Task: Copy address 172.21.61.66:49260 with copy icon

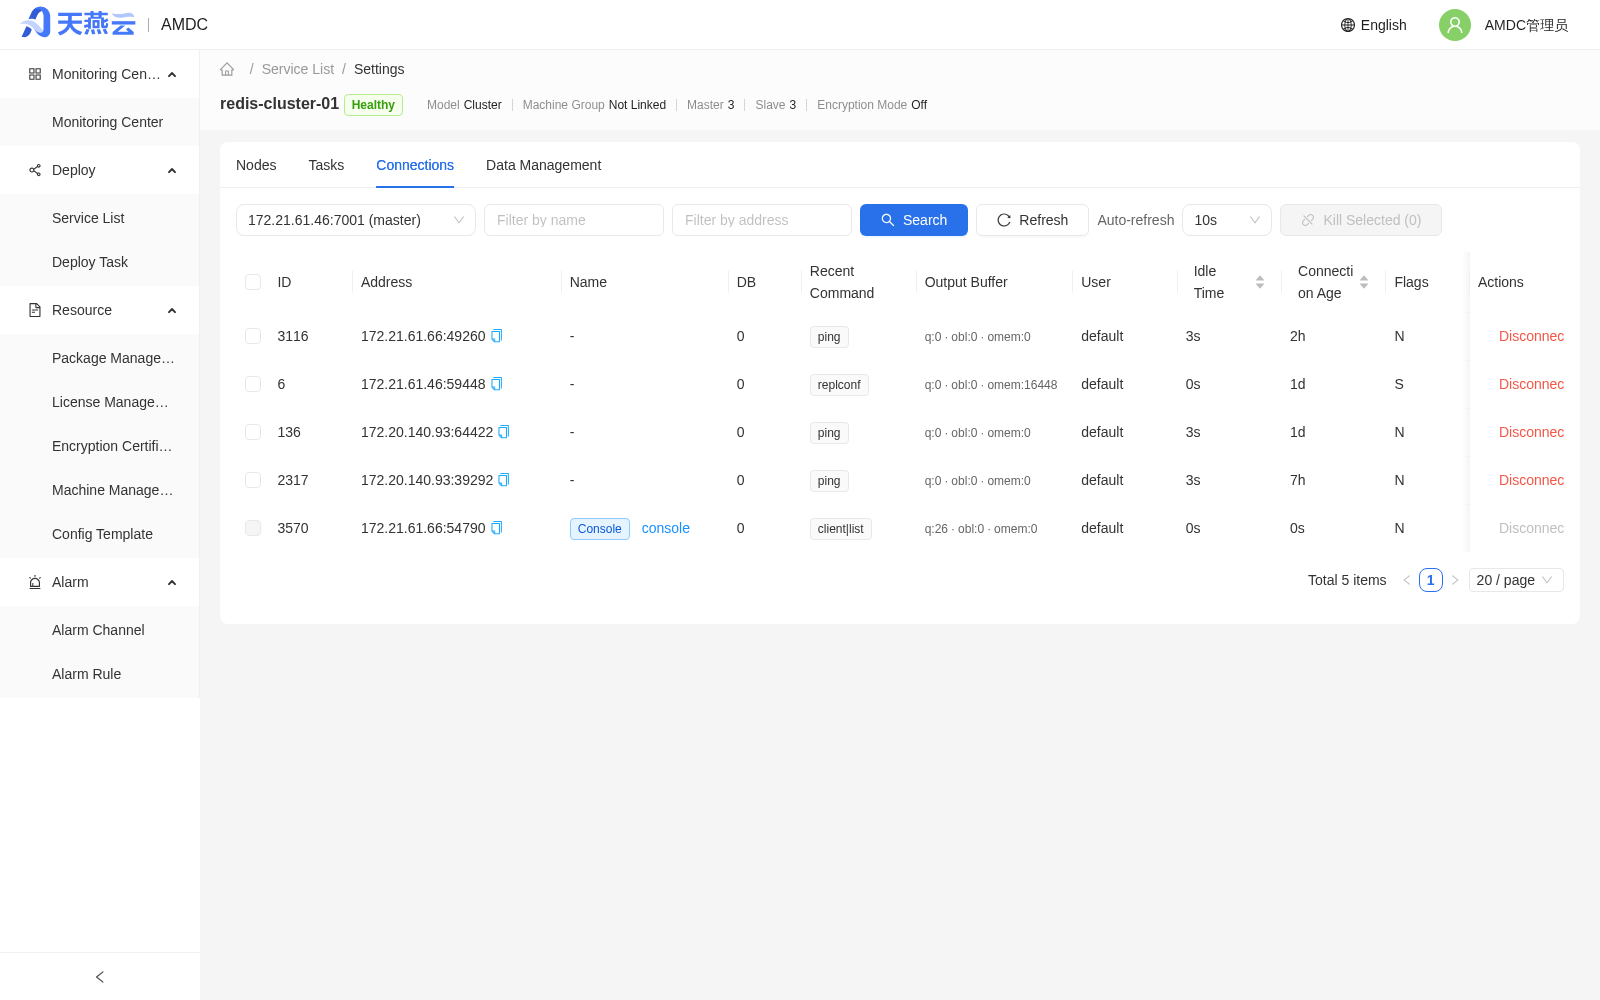Action: coord(497,336)
